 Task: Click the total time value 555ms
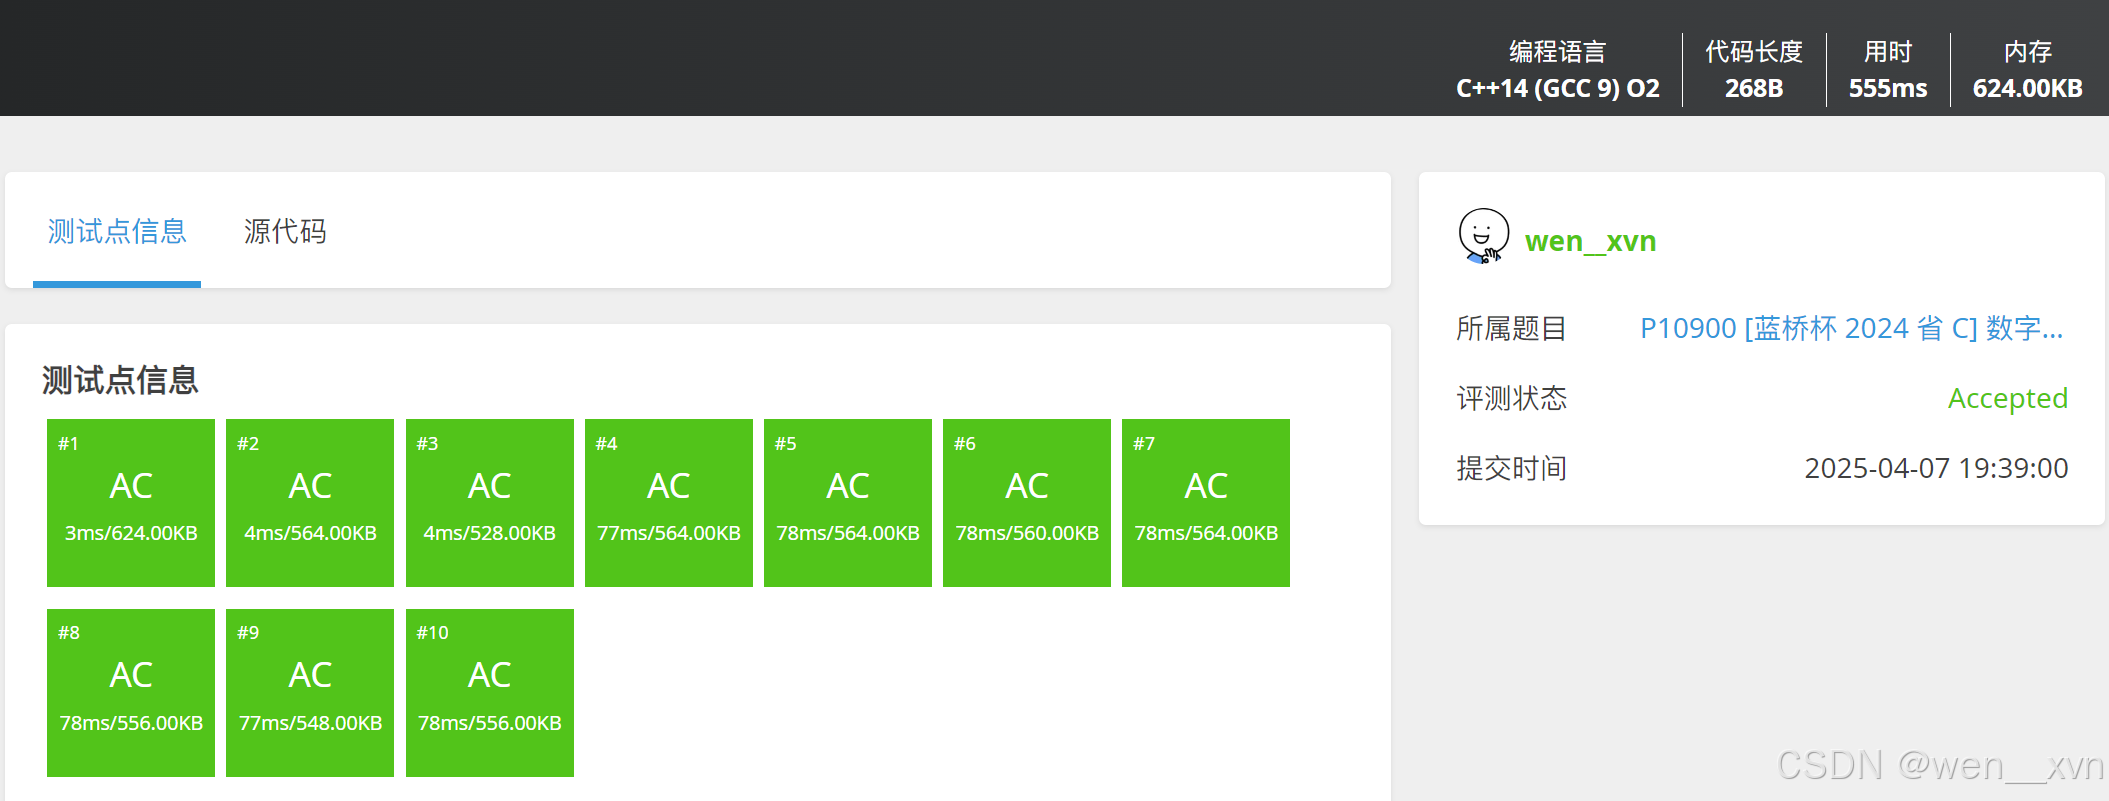pyautogui.click(x=1888, y=88)
